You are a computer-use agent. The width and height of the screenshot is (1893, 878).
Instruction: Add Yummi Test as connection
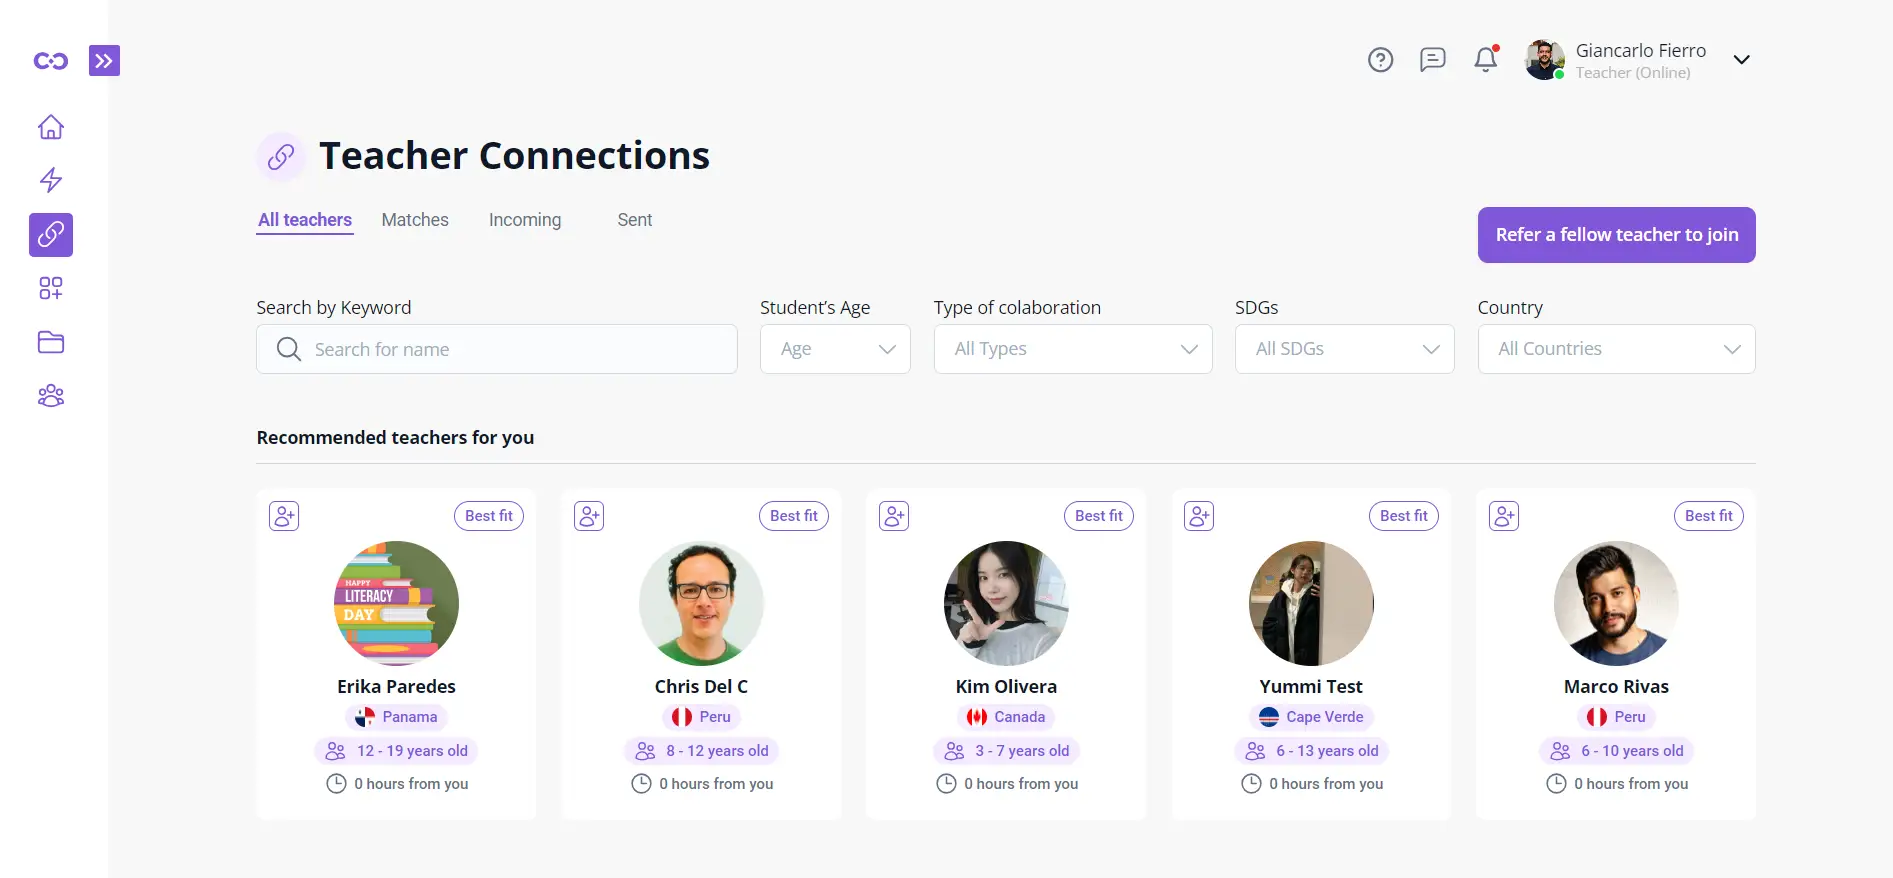click(1199, 516)
